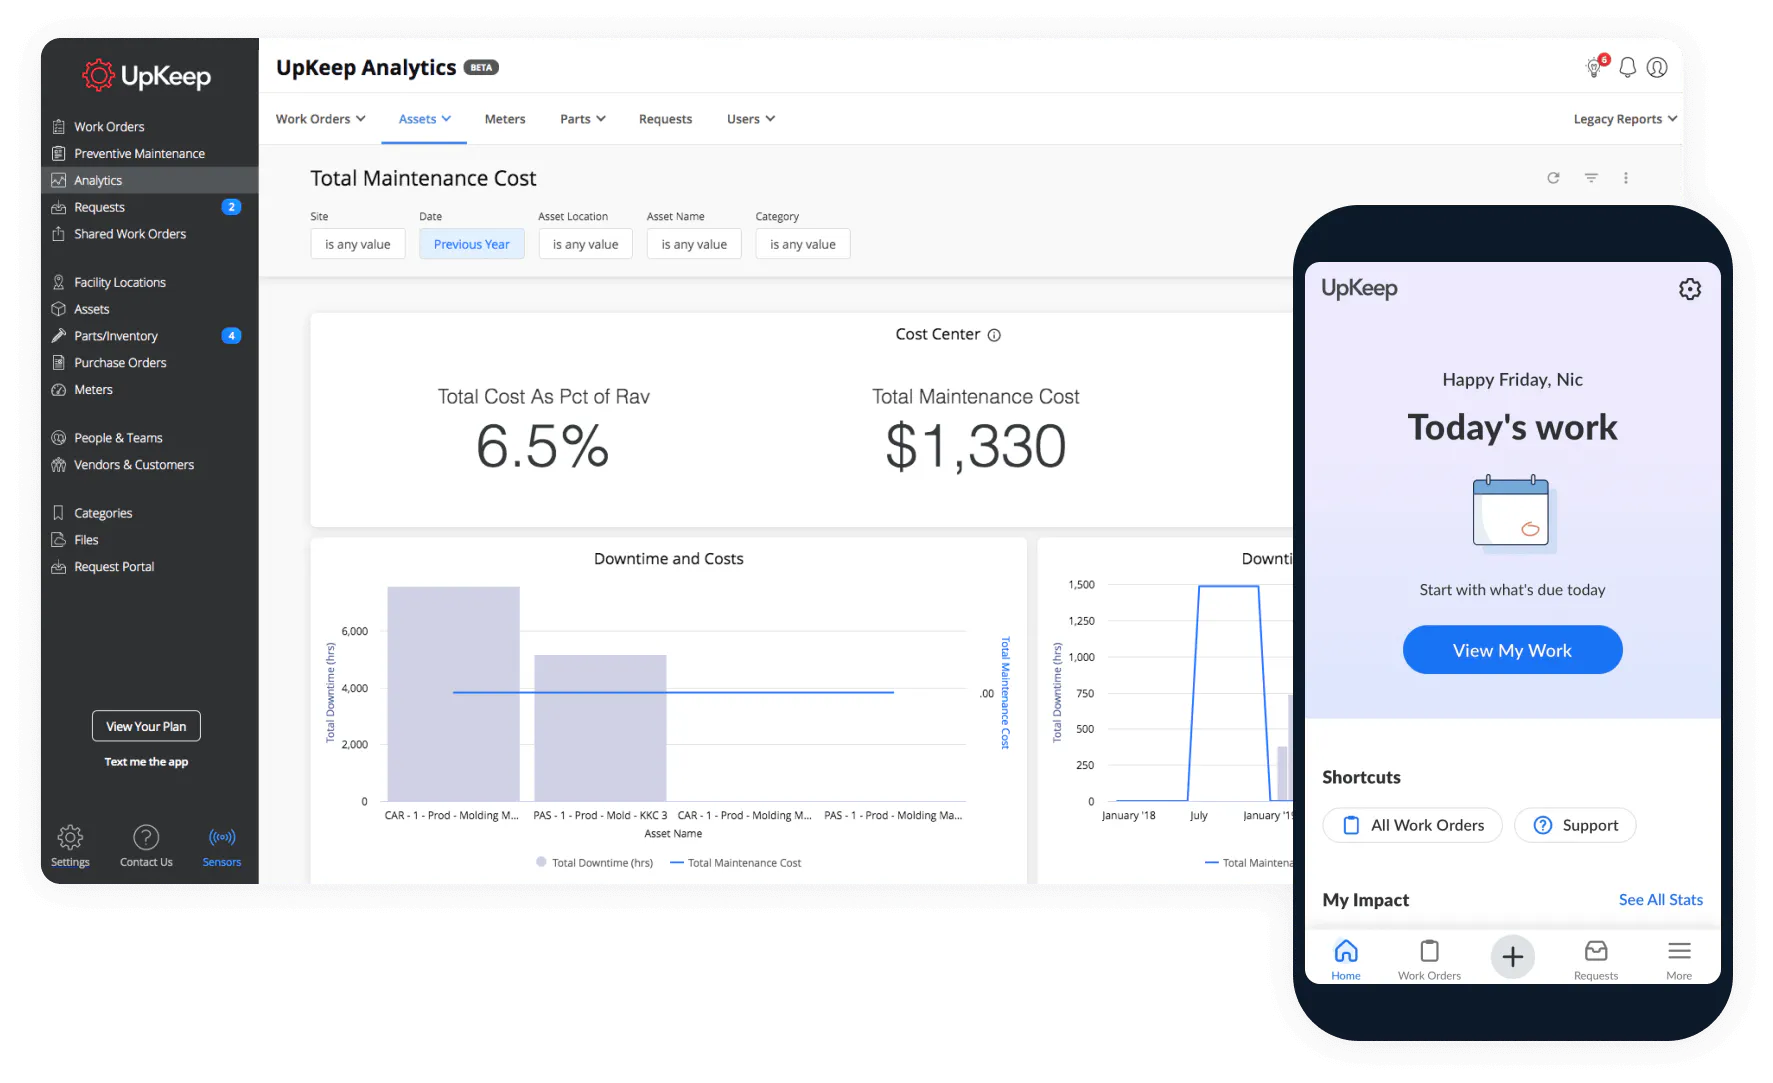Click the Cost Center info icon
Screen dimensions: 1773x1083
(994, 335)
